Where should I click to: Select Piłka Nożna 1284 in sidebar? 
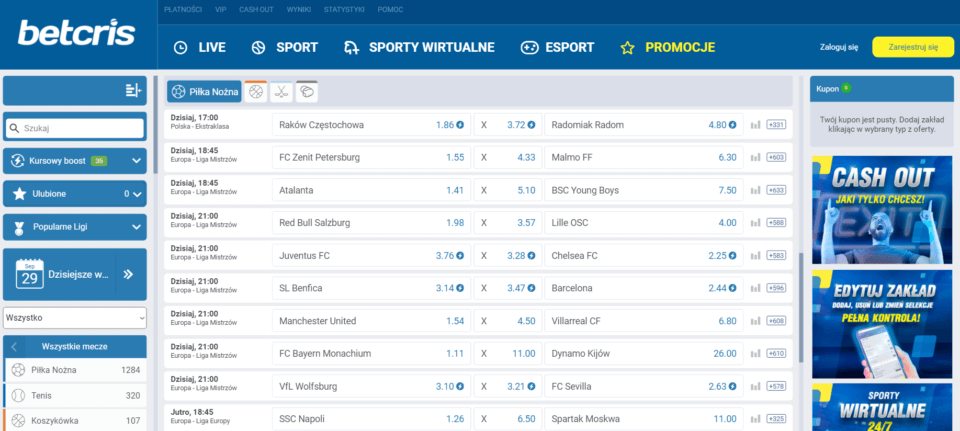coord(75,370)
